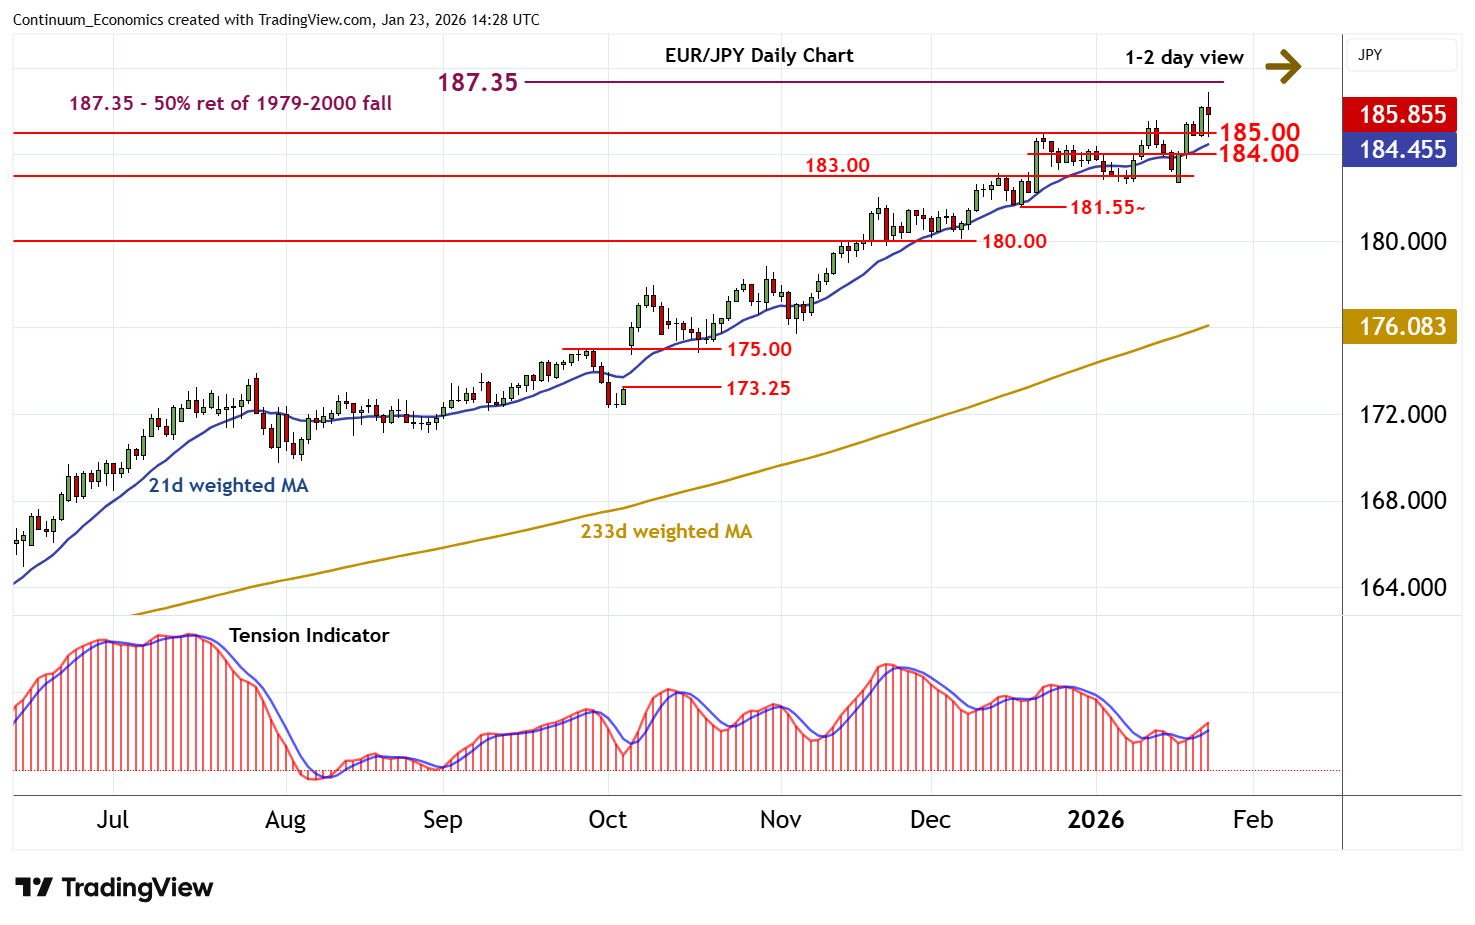1475x925 pixels.
Task: Click the TradingView logo icon
Action: click(34, 887)
